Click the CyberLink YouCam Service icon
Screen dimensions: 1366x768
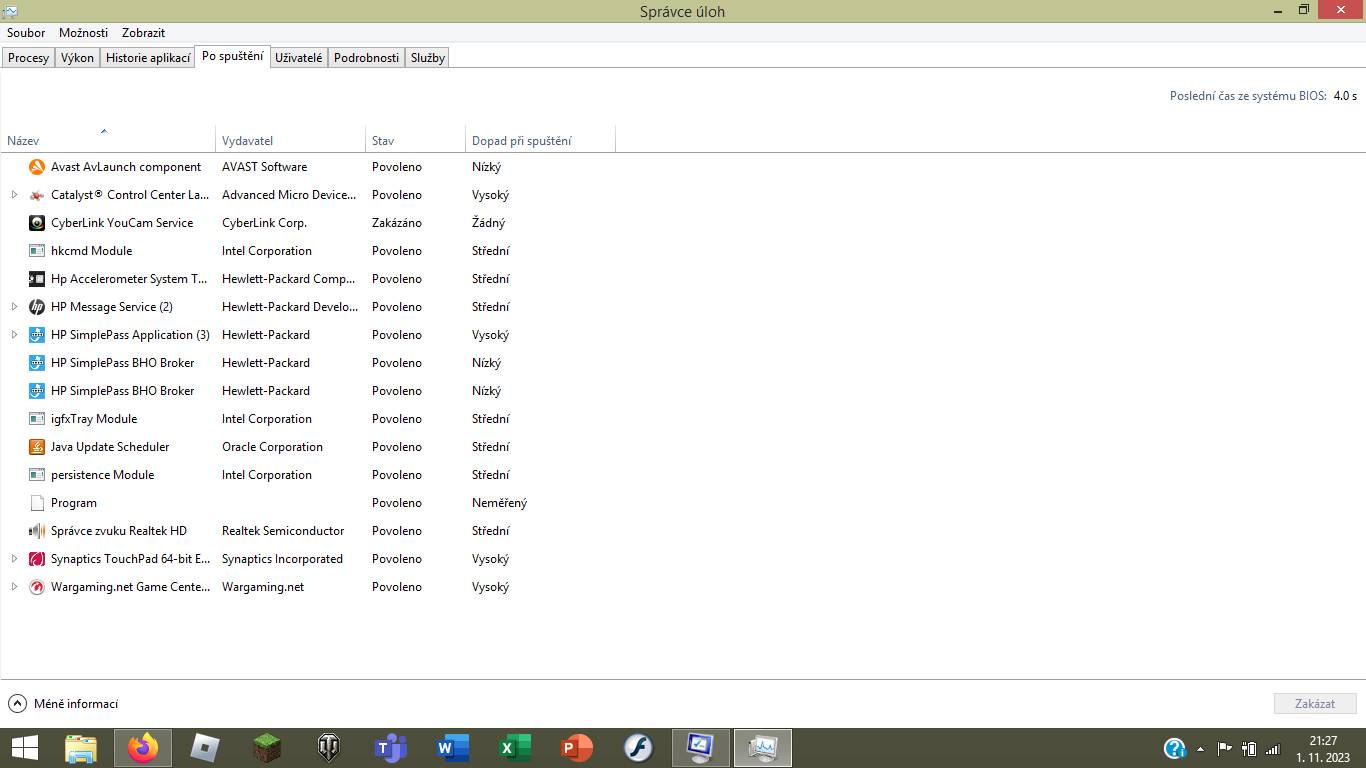click(37, 223)
